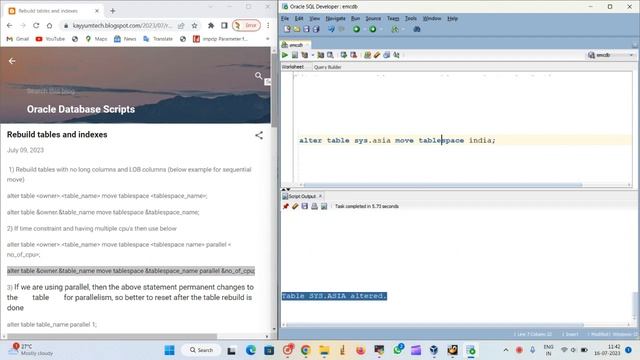Open Chrome three-dot menu
Image resolution: width=640 pixels, height=360 pixels.
pos(268,25)
